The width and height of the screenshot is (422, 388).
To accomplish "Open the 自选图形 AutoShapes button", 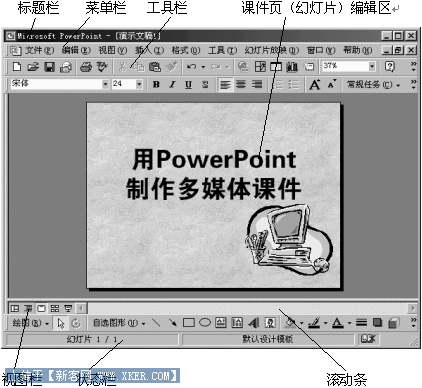I will point(119,323).
